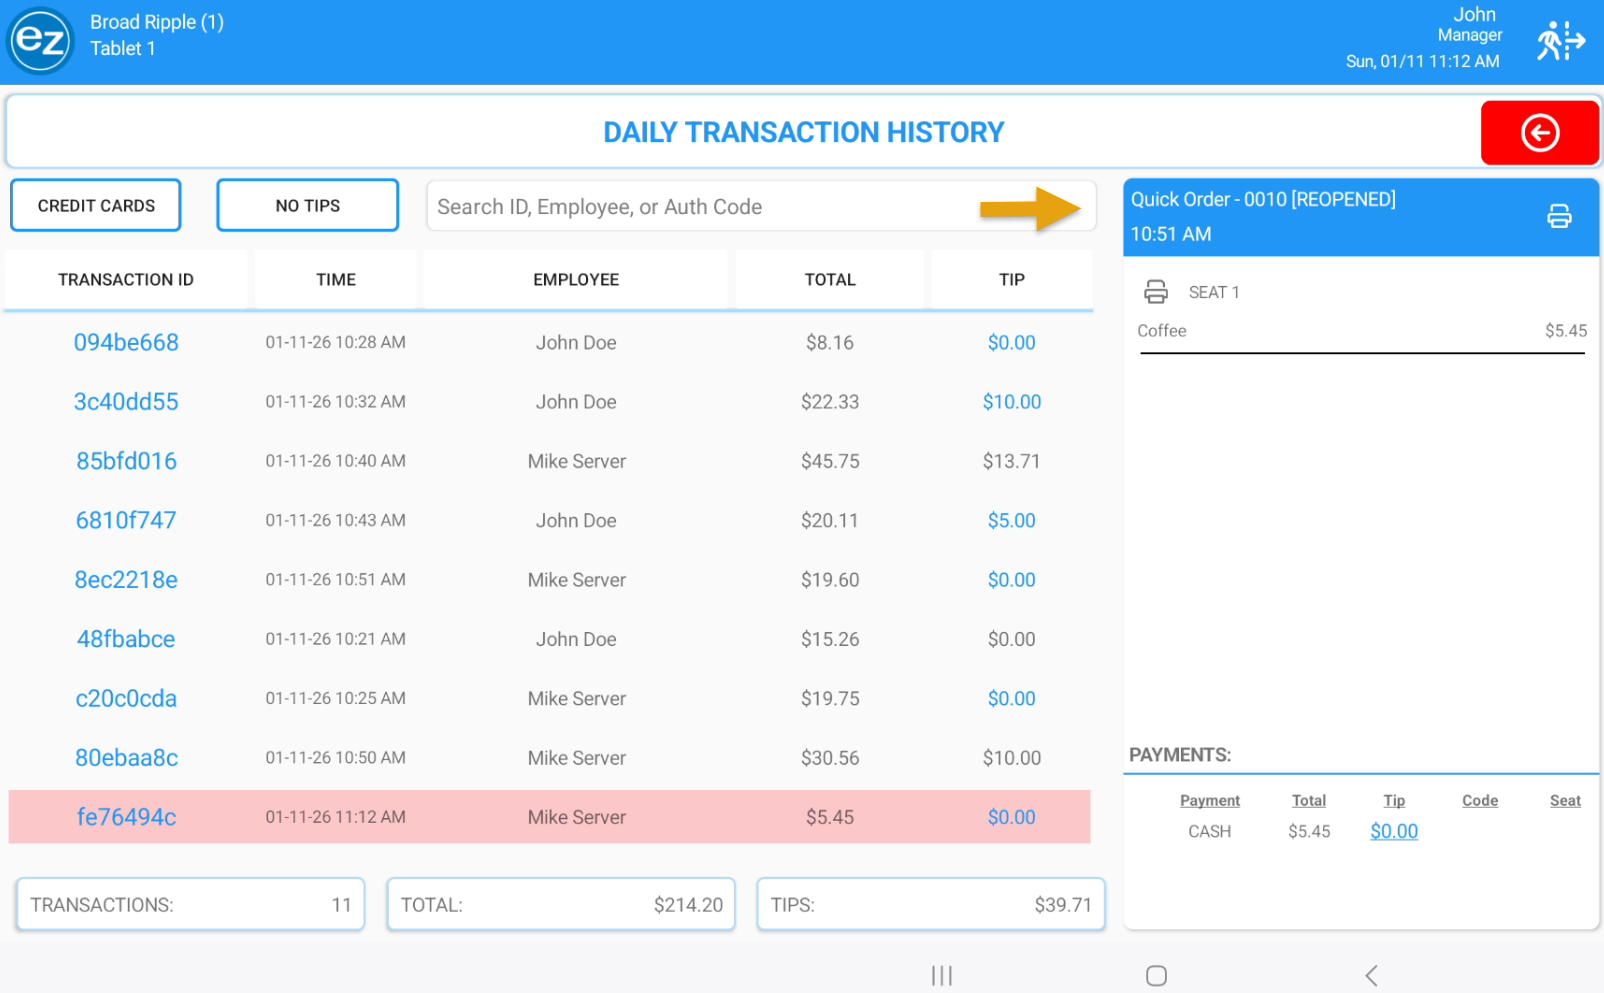Open transaction 85bfd016
Viewport: 1604px width, 993px height.
[x=126, y=461]
